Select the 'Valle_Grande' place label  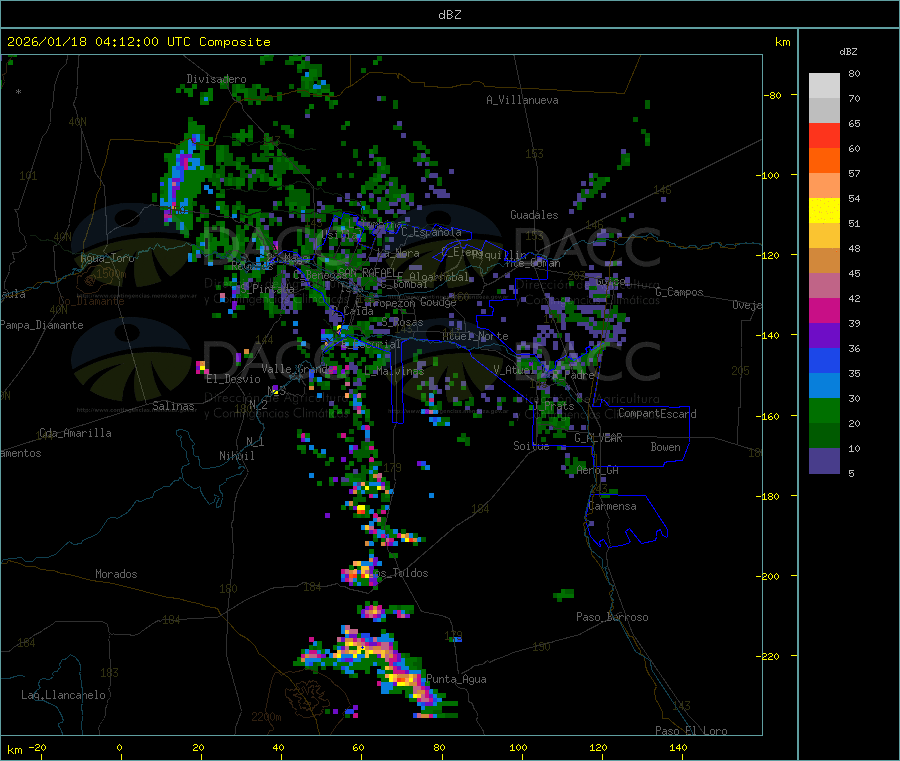coord(298,368)
